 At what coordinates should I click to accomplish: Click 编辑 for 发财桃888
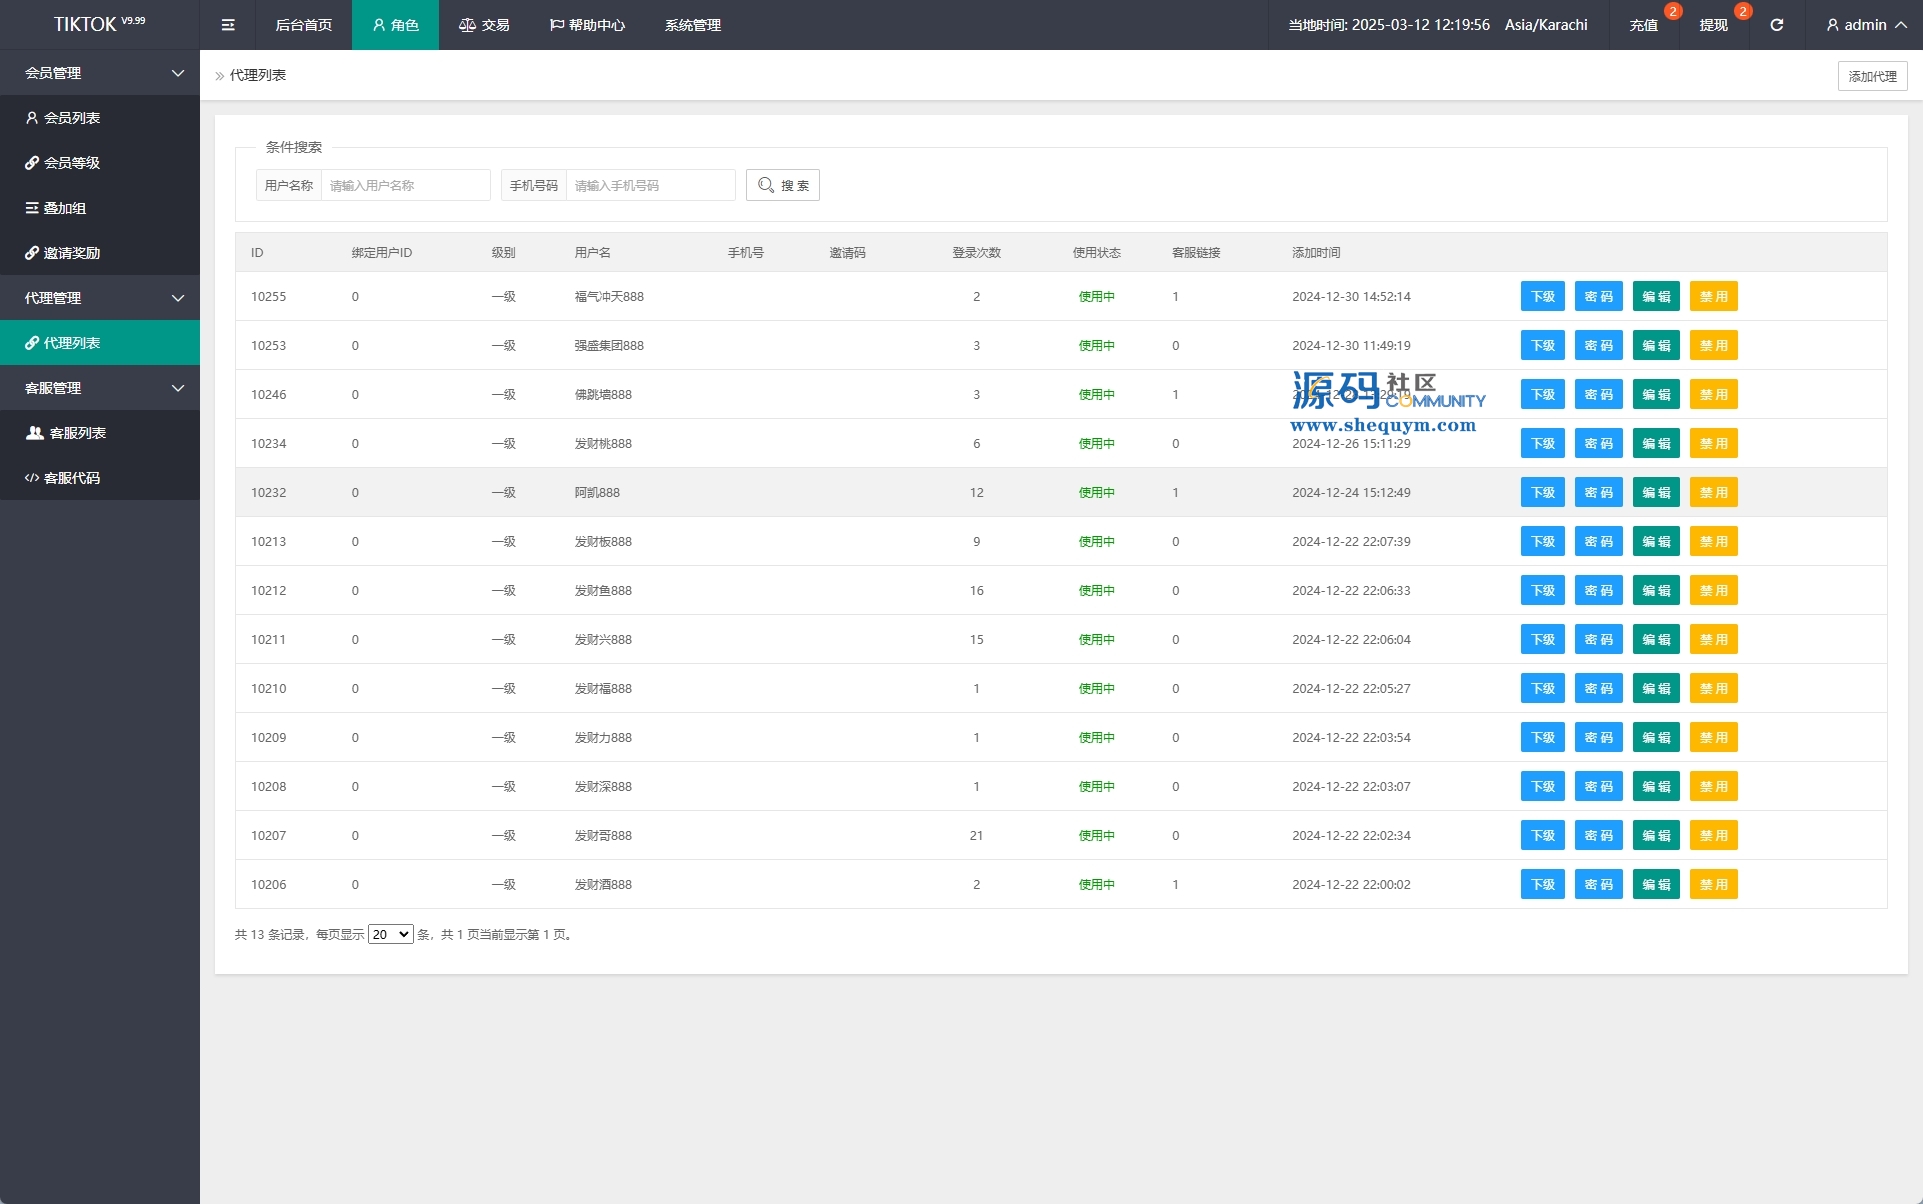coord(1656,443)
